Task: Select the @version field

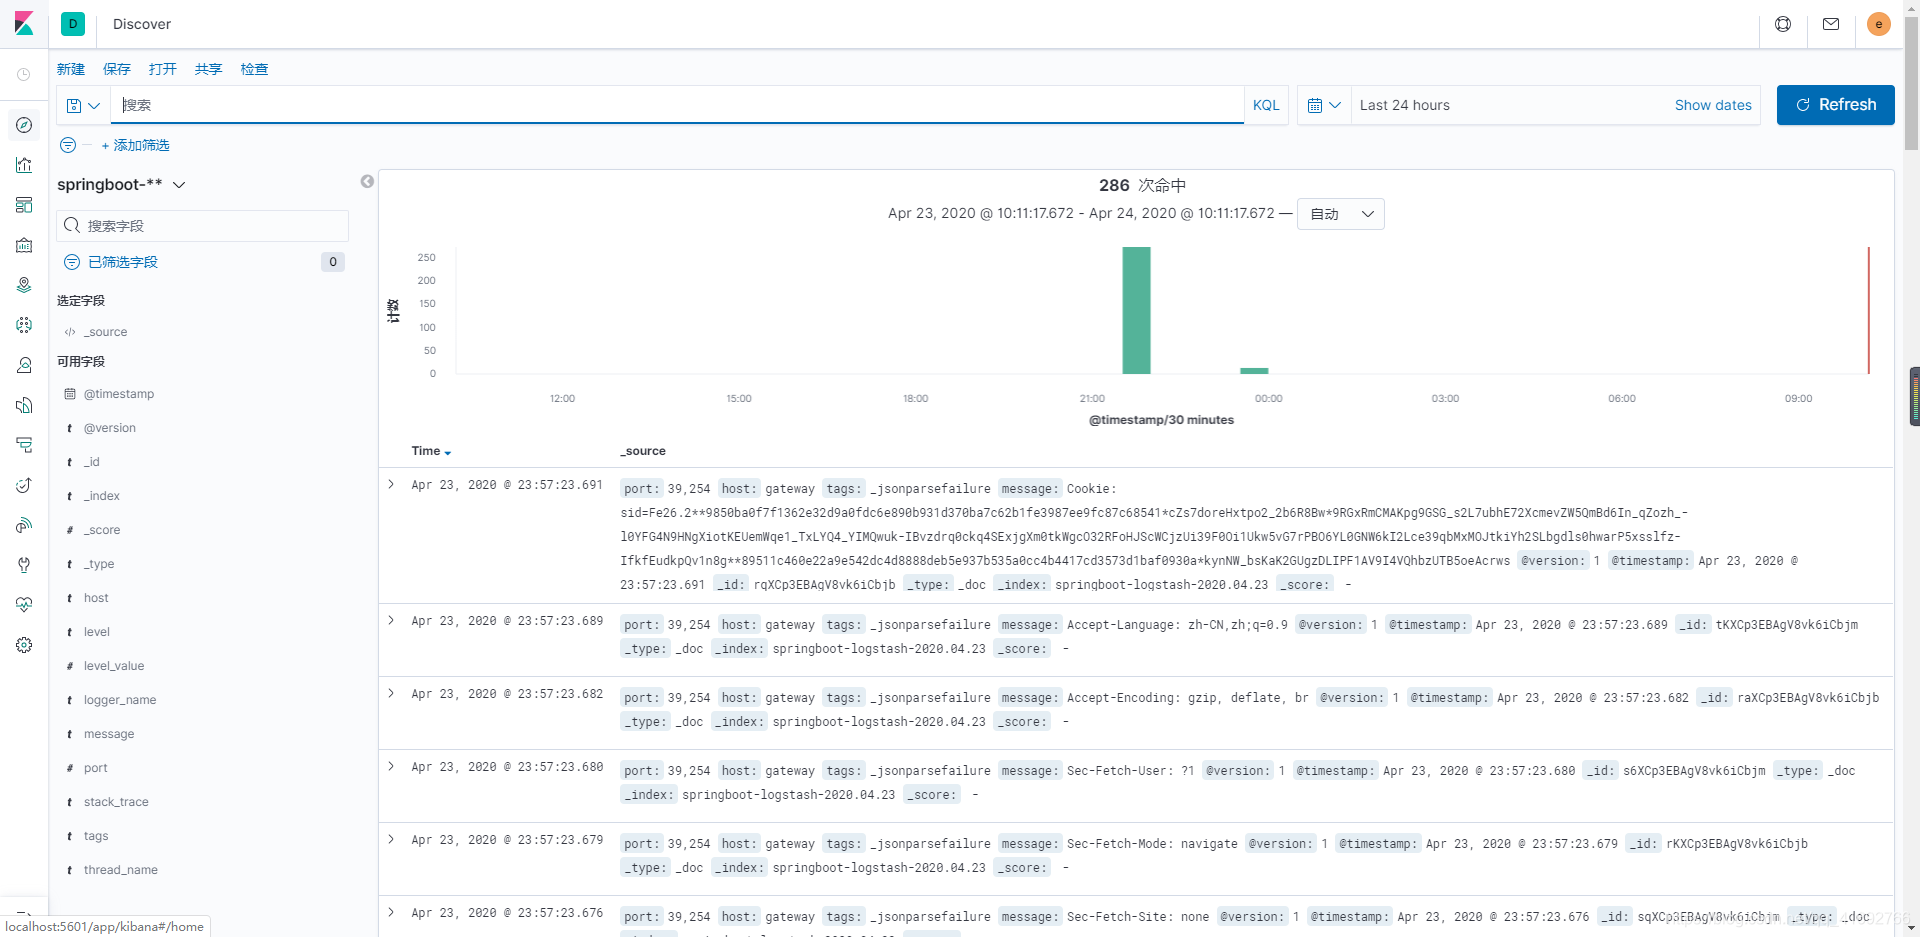Action: (110, 428)
